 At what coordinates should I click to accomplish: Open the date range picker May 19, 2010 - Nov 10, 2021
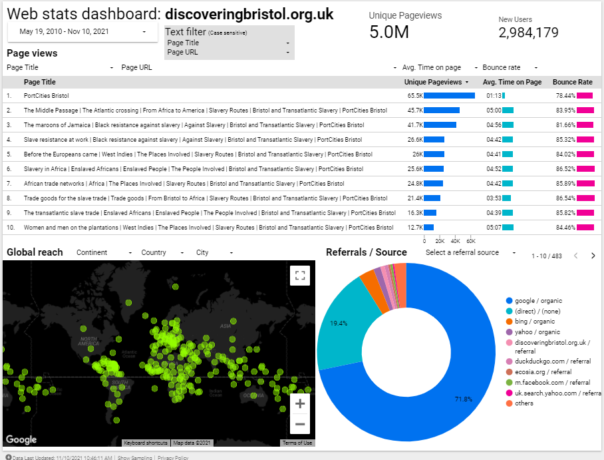pyautogui.click(x=82, y=32)
